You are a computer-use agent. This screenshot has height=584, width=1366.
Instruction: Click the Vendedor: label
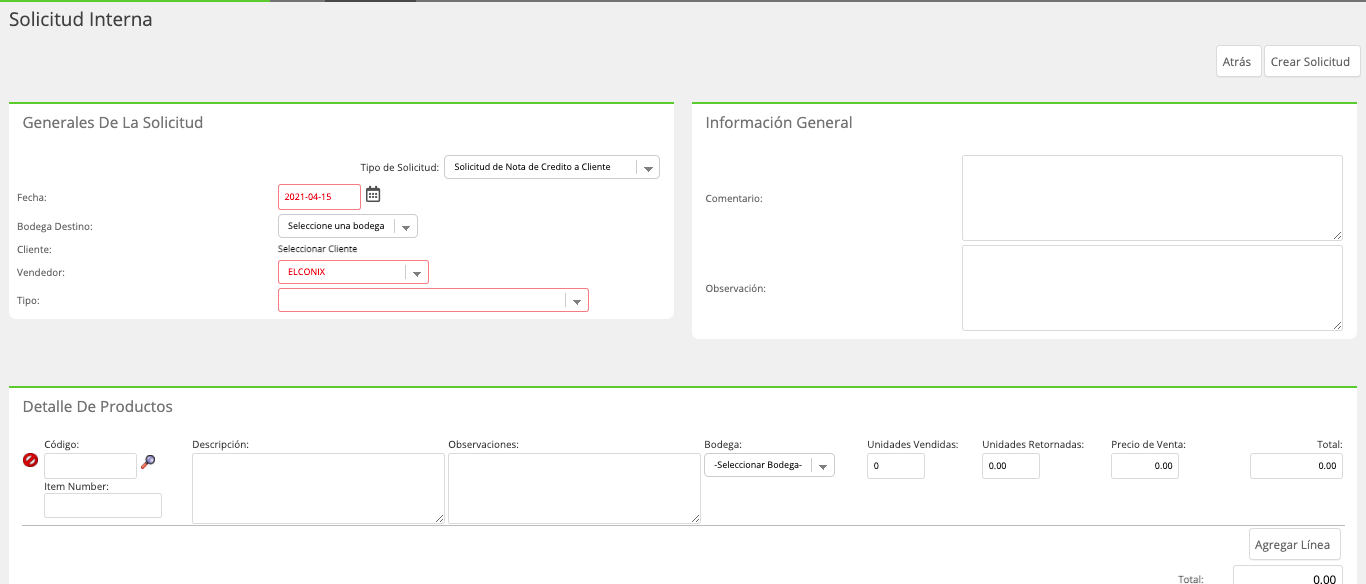pyautogui.click(x=41, y=272)
